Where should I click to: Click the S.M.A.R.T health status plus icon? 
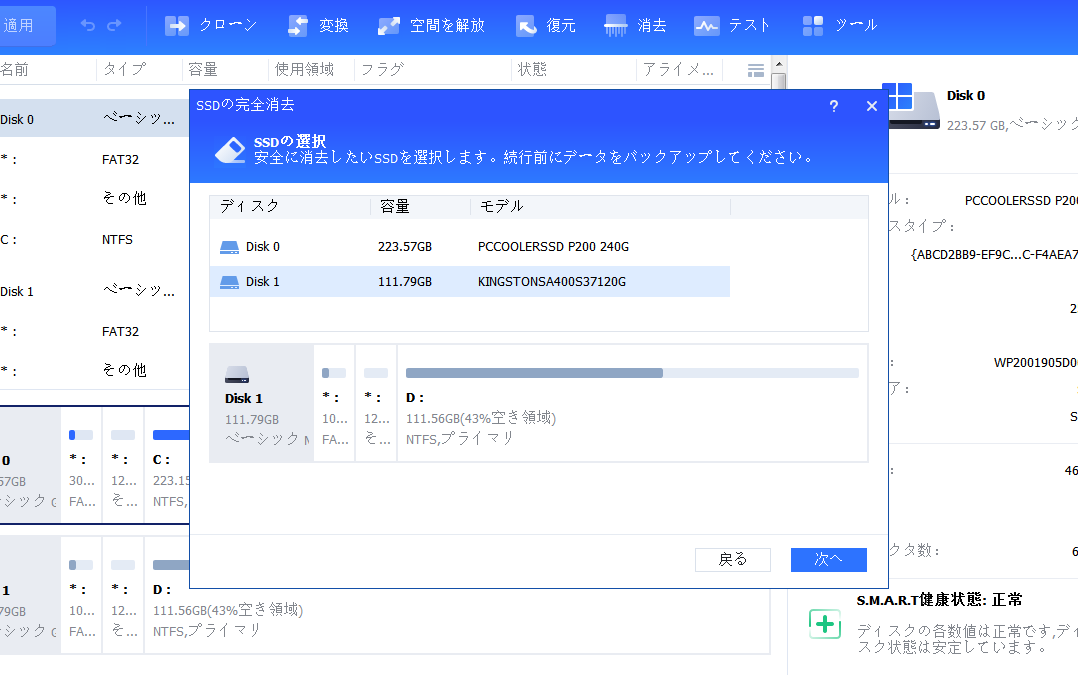pyautogui.click(x=824, y=624)
